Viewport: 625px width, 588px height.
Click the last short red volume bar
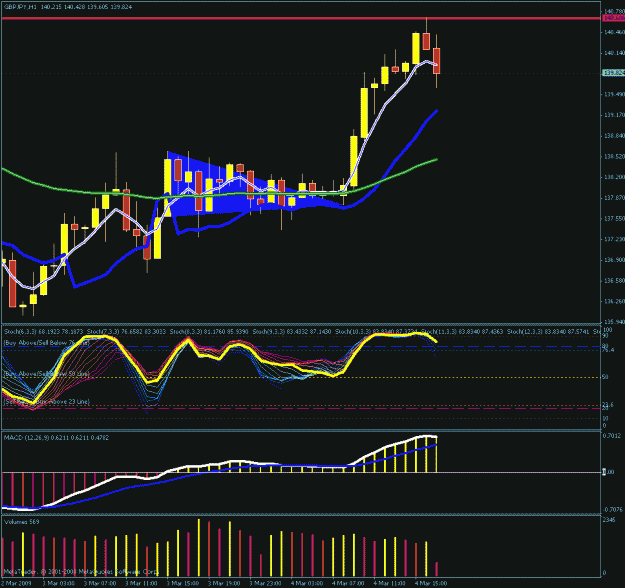pos(437,569)
